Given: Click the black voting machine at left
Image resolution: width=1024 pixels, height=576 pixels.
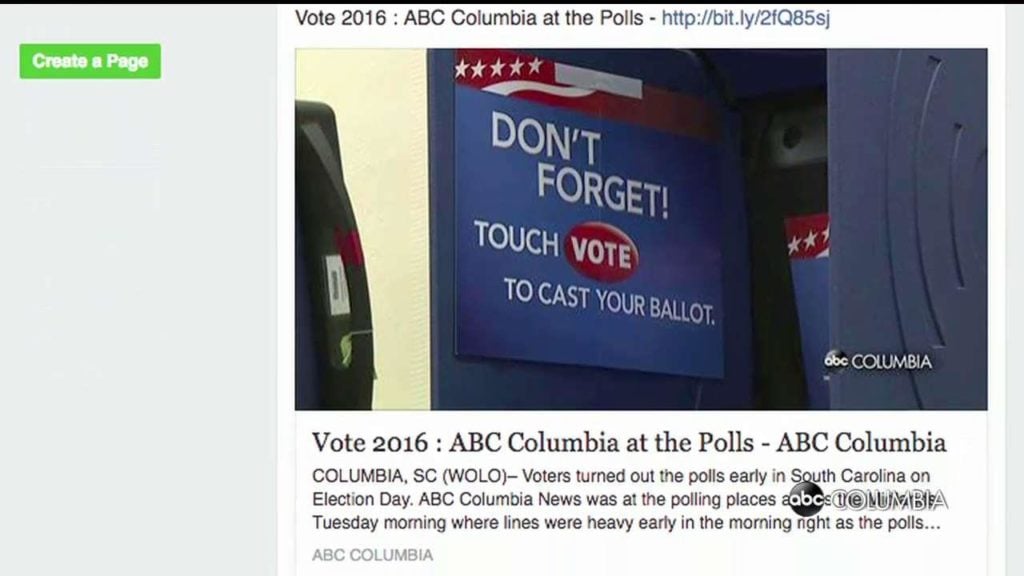Looking at the screenshot, I should (332, 256).
